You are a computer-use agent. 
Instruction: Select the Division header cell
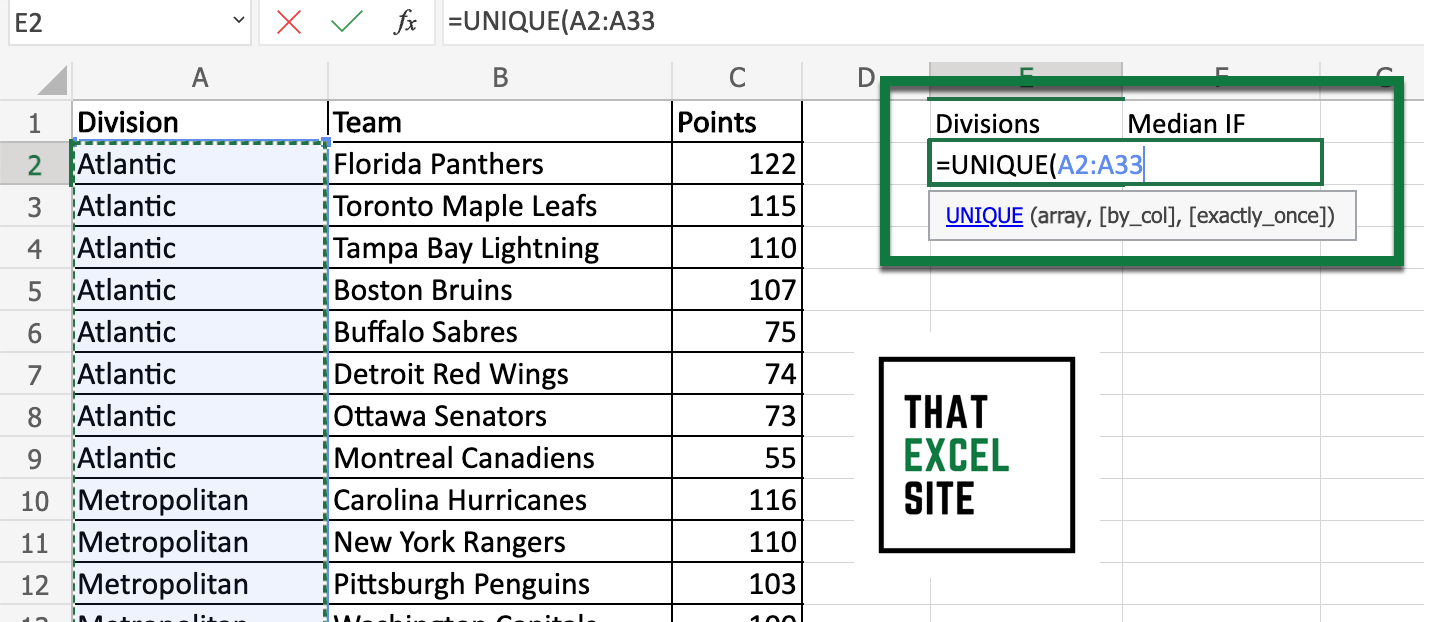(199, 121)
